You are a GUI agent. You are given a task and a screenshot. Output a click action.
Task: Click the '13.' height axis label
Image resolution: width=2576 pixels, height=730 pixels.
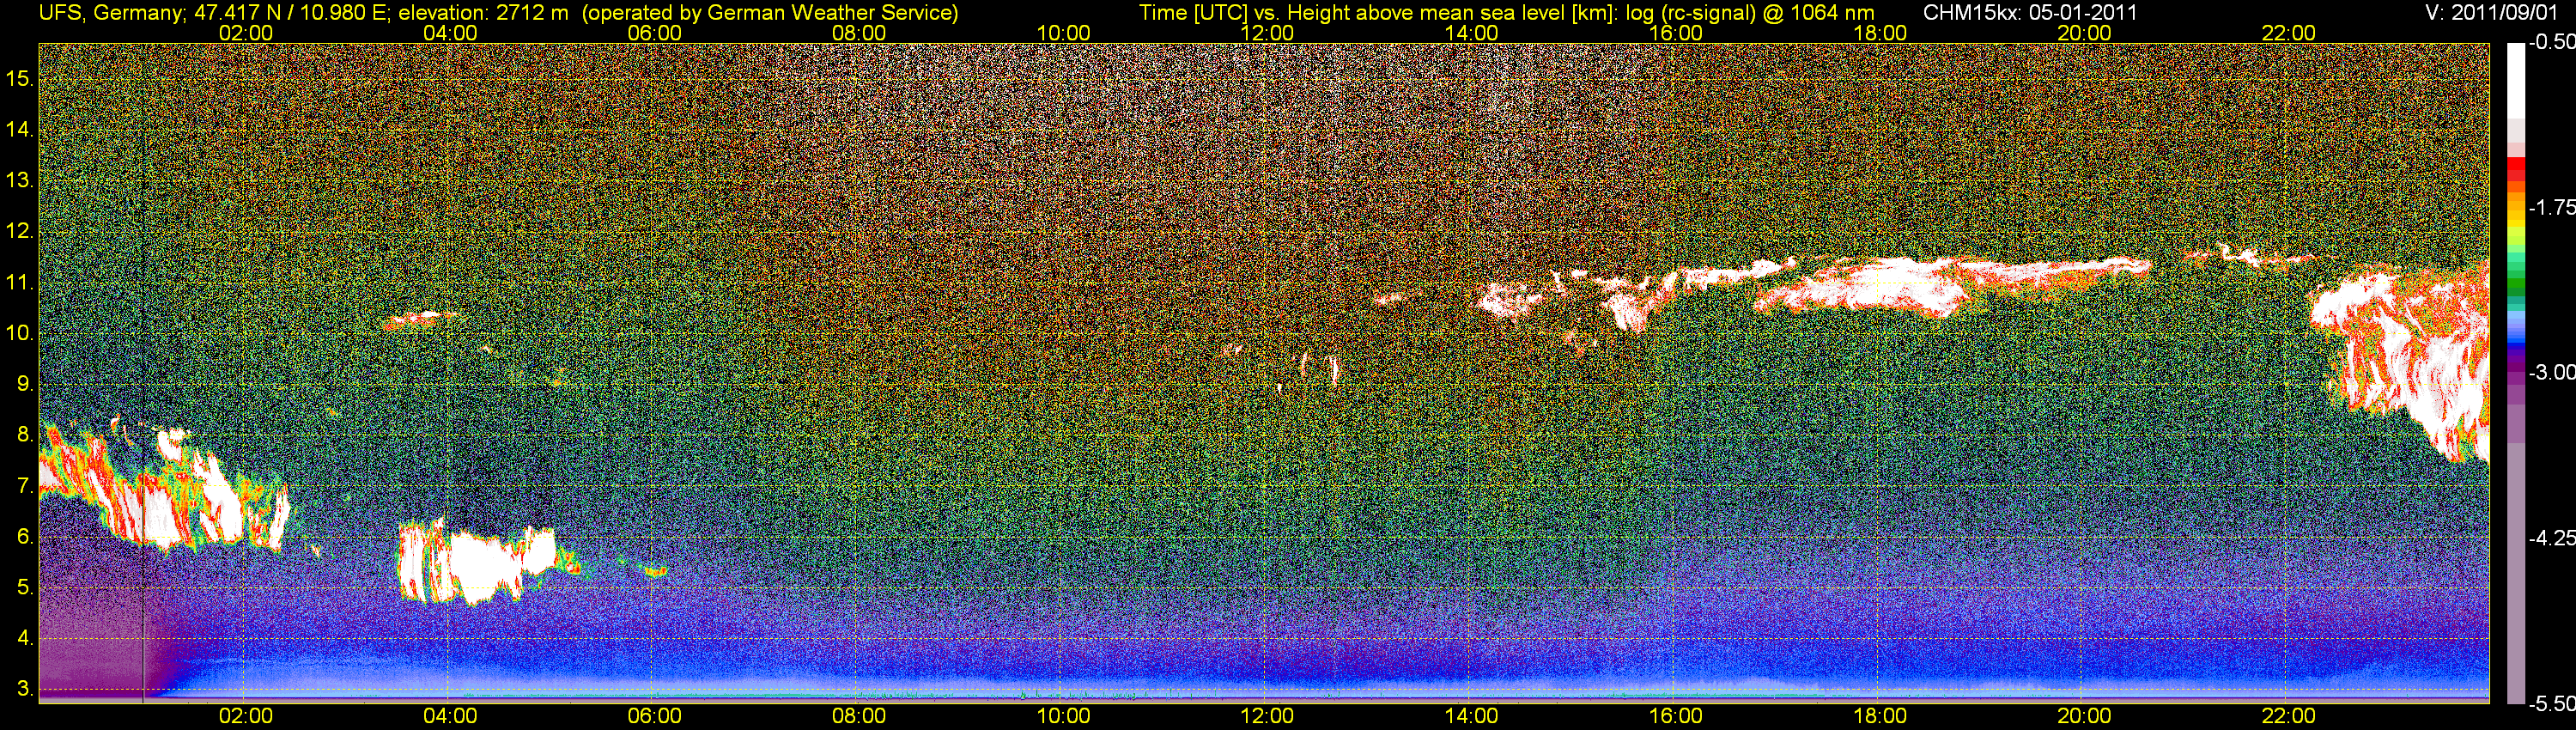(x=20, y=180)
